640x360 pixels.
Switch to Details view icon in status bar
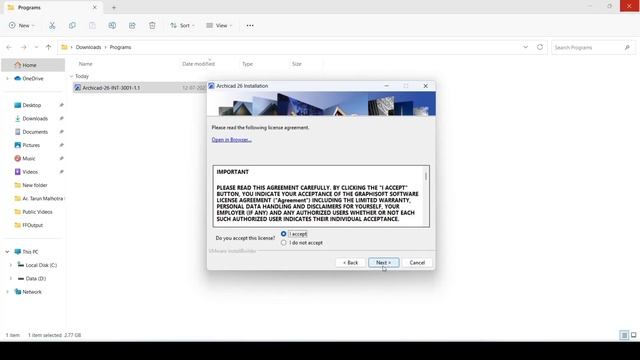624,335
